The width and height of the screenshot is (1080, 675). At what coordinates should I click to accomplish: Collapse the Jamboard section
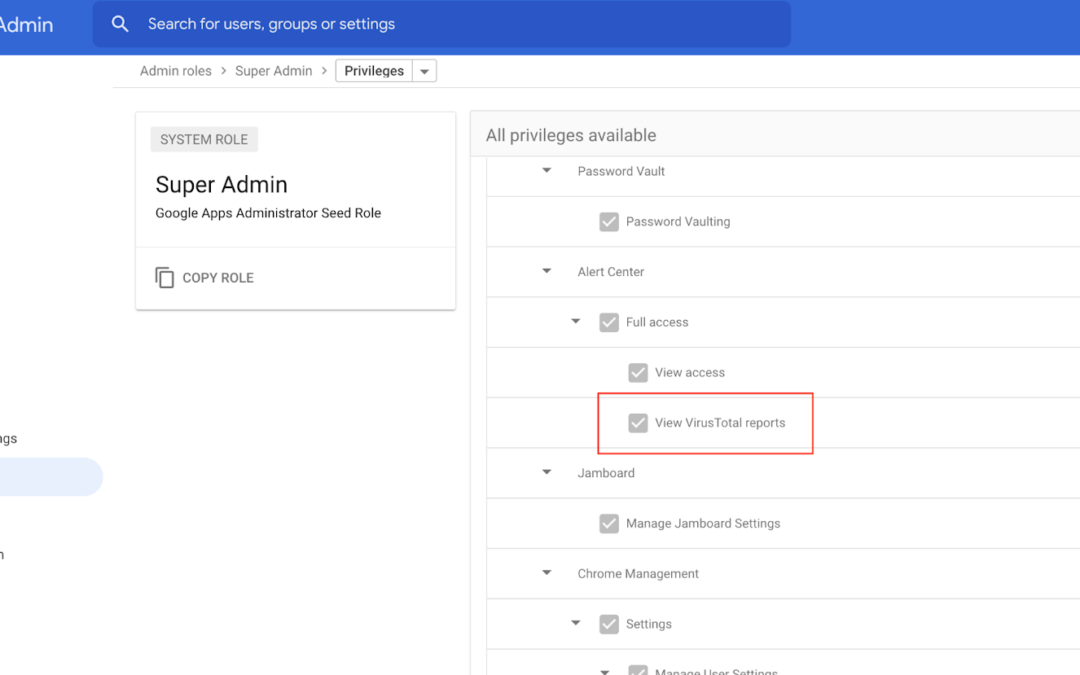[546, 472]
